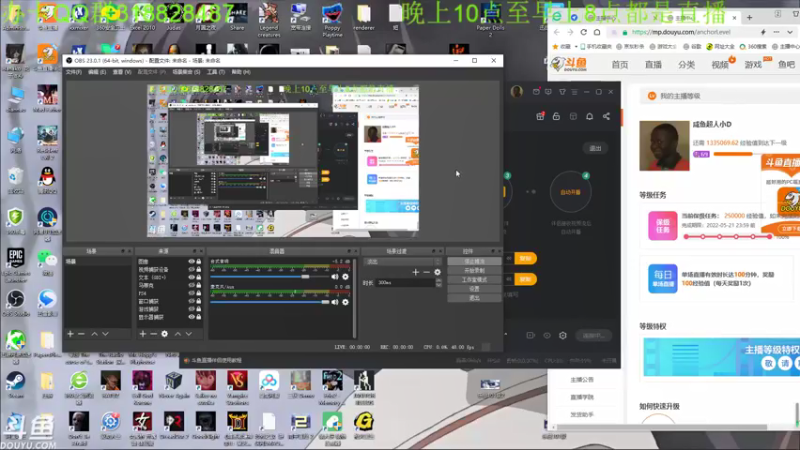This screenshot has height=450, width=800.
Task: Add a scene transition with plus icon
Action: pyautogui.click(x=415, y=272)
